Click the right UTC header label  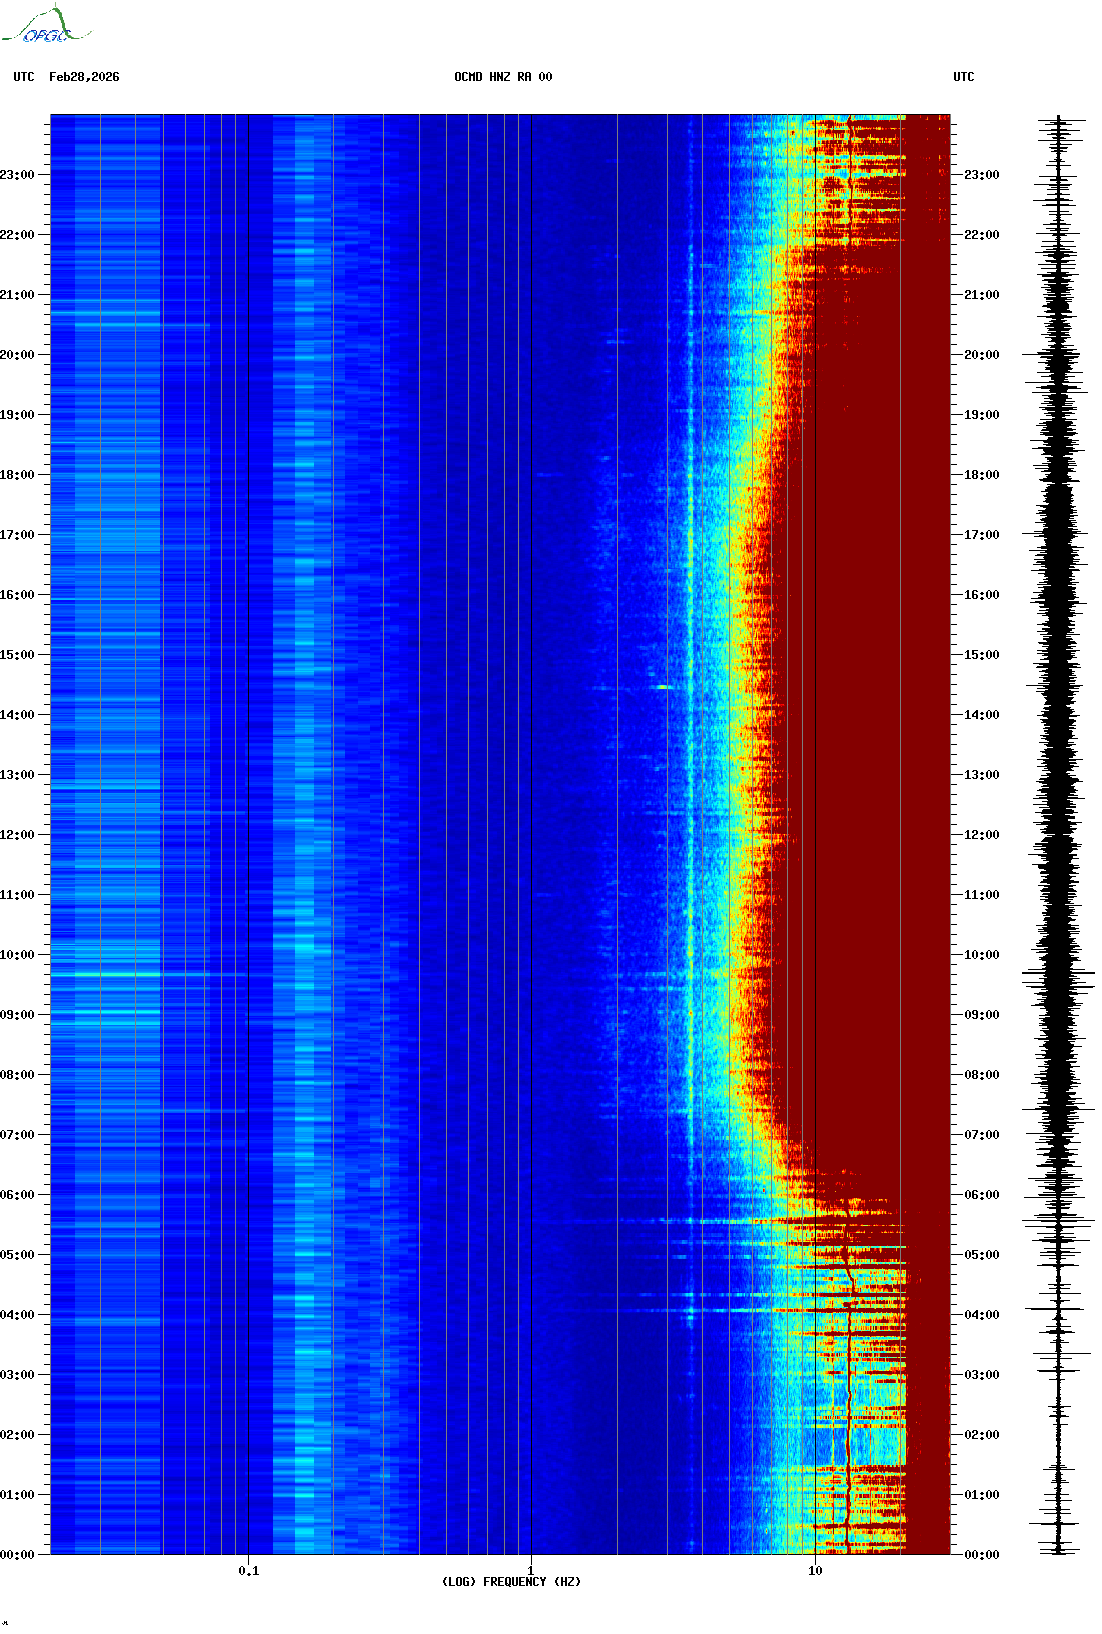coord(964,77)
